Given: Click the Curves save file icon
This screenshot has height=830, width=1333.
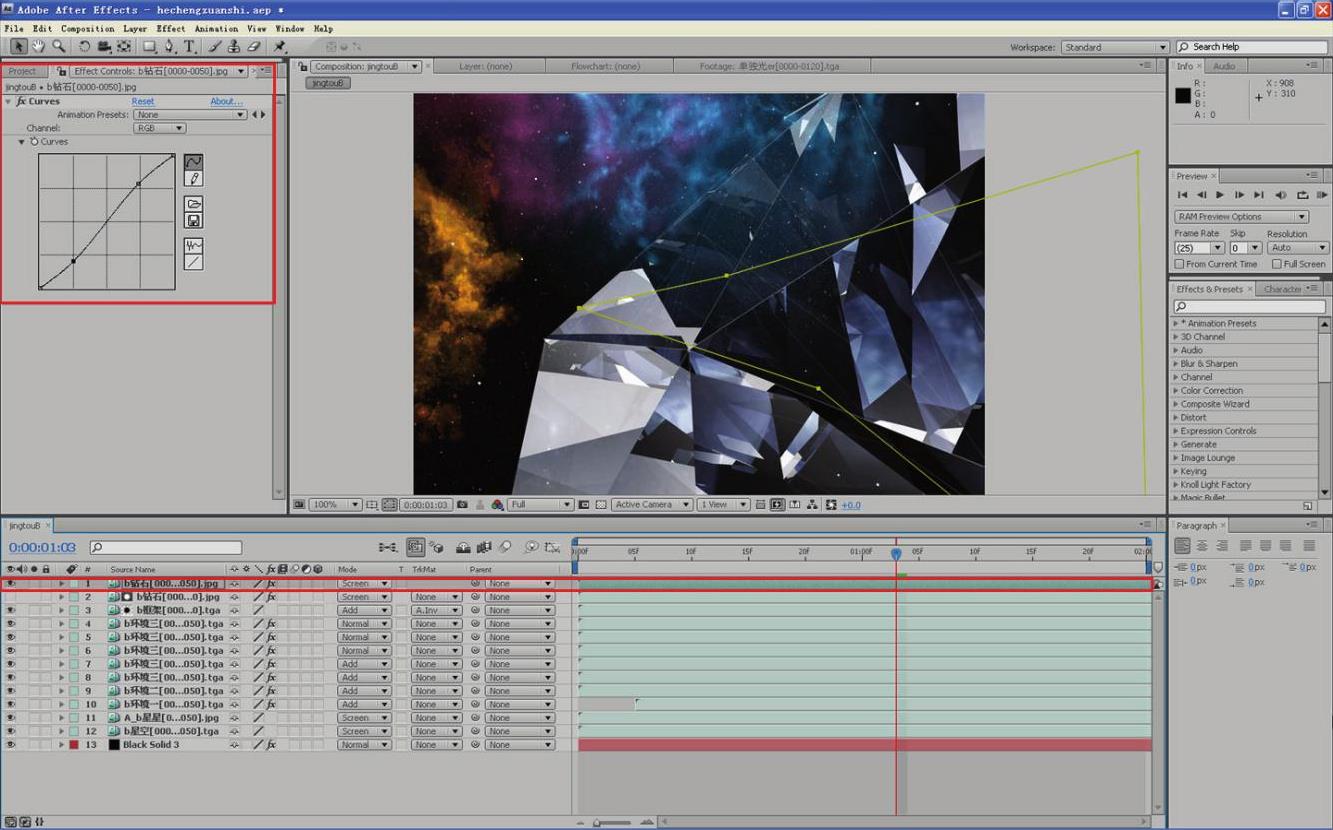Looking at the screenshot, I should pos(194,220).
